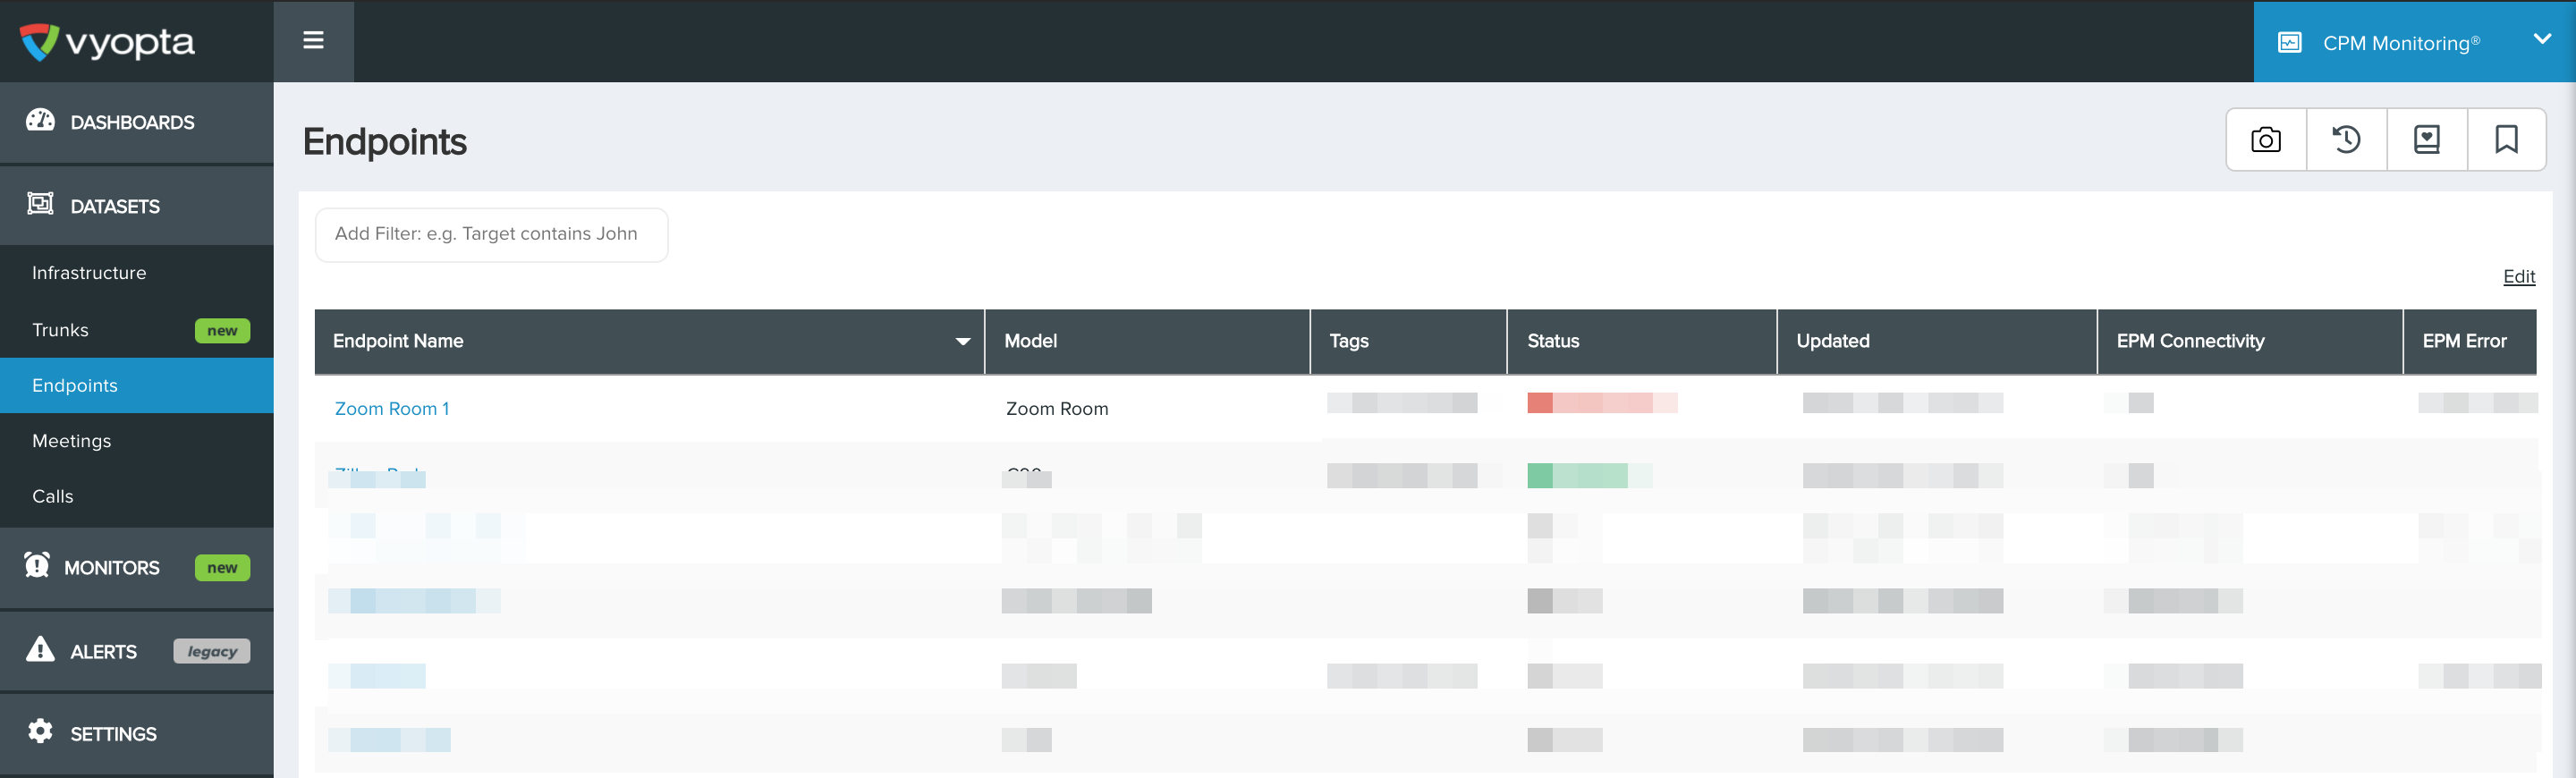Sort by Tags column header

pyautogui.click(x=1408, y=341)
